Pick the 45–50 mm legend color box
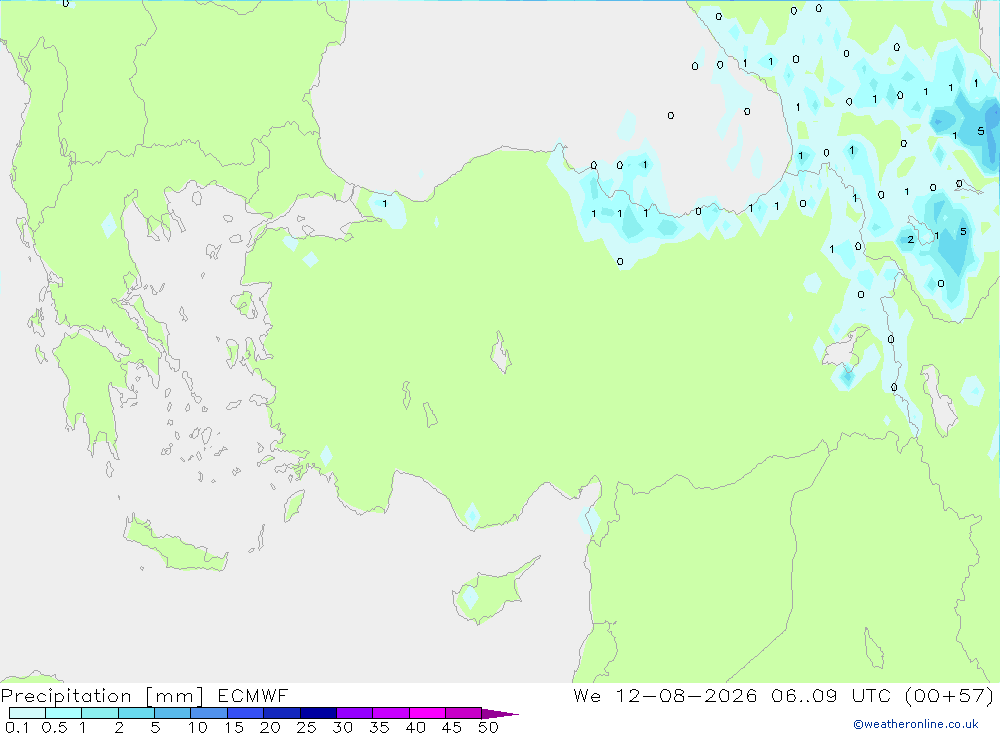 [x=464, y=713]
